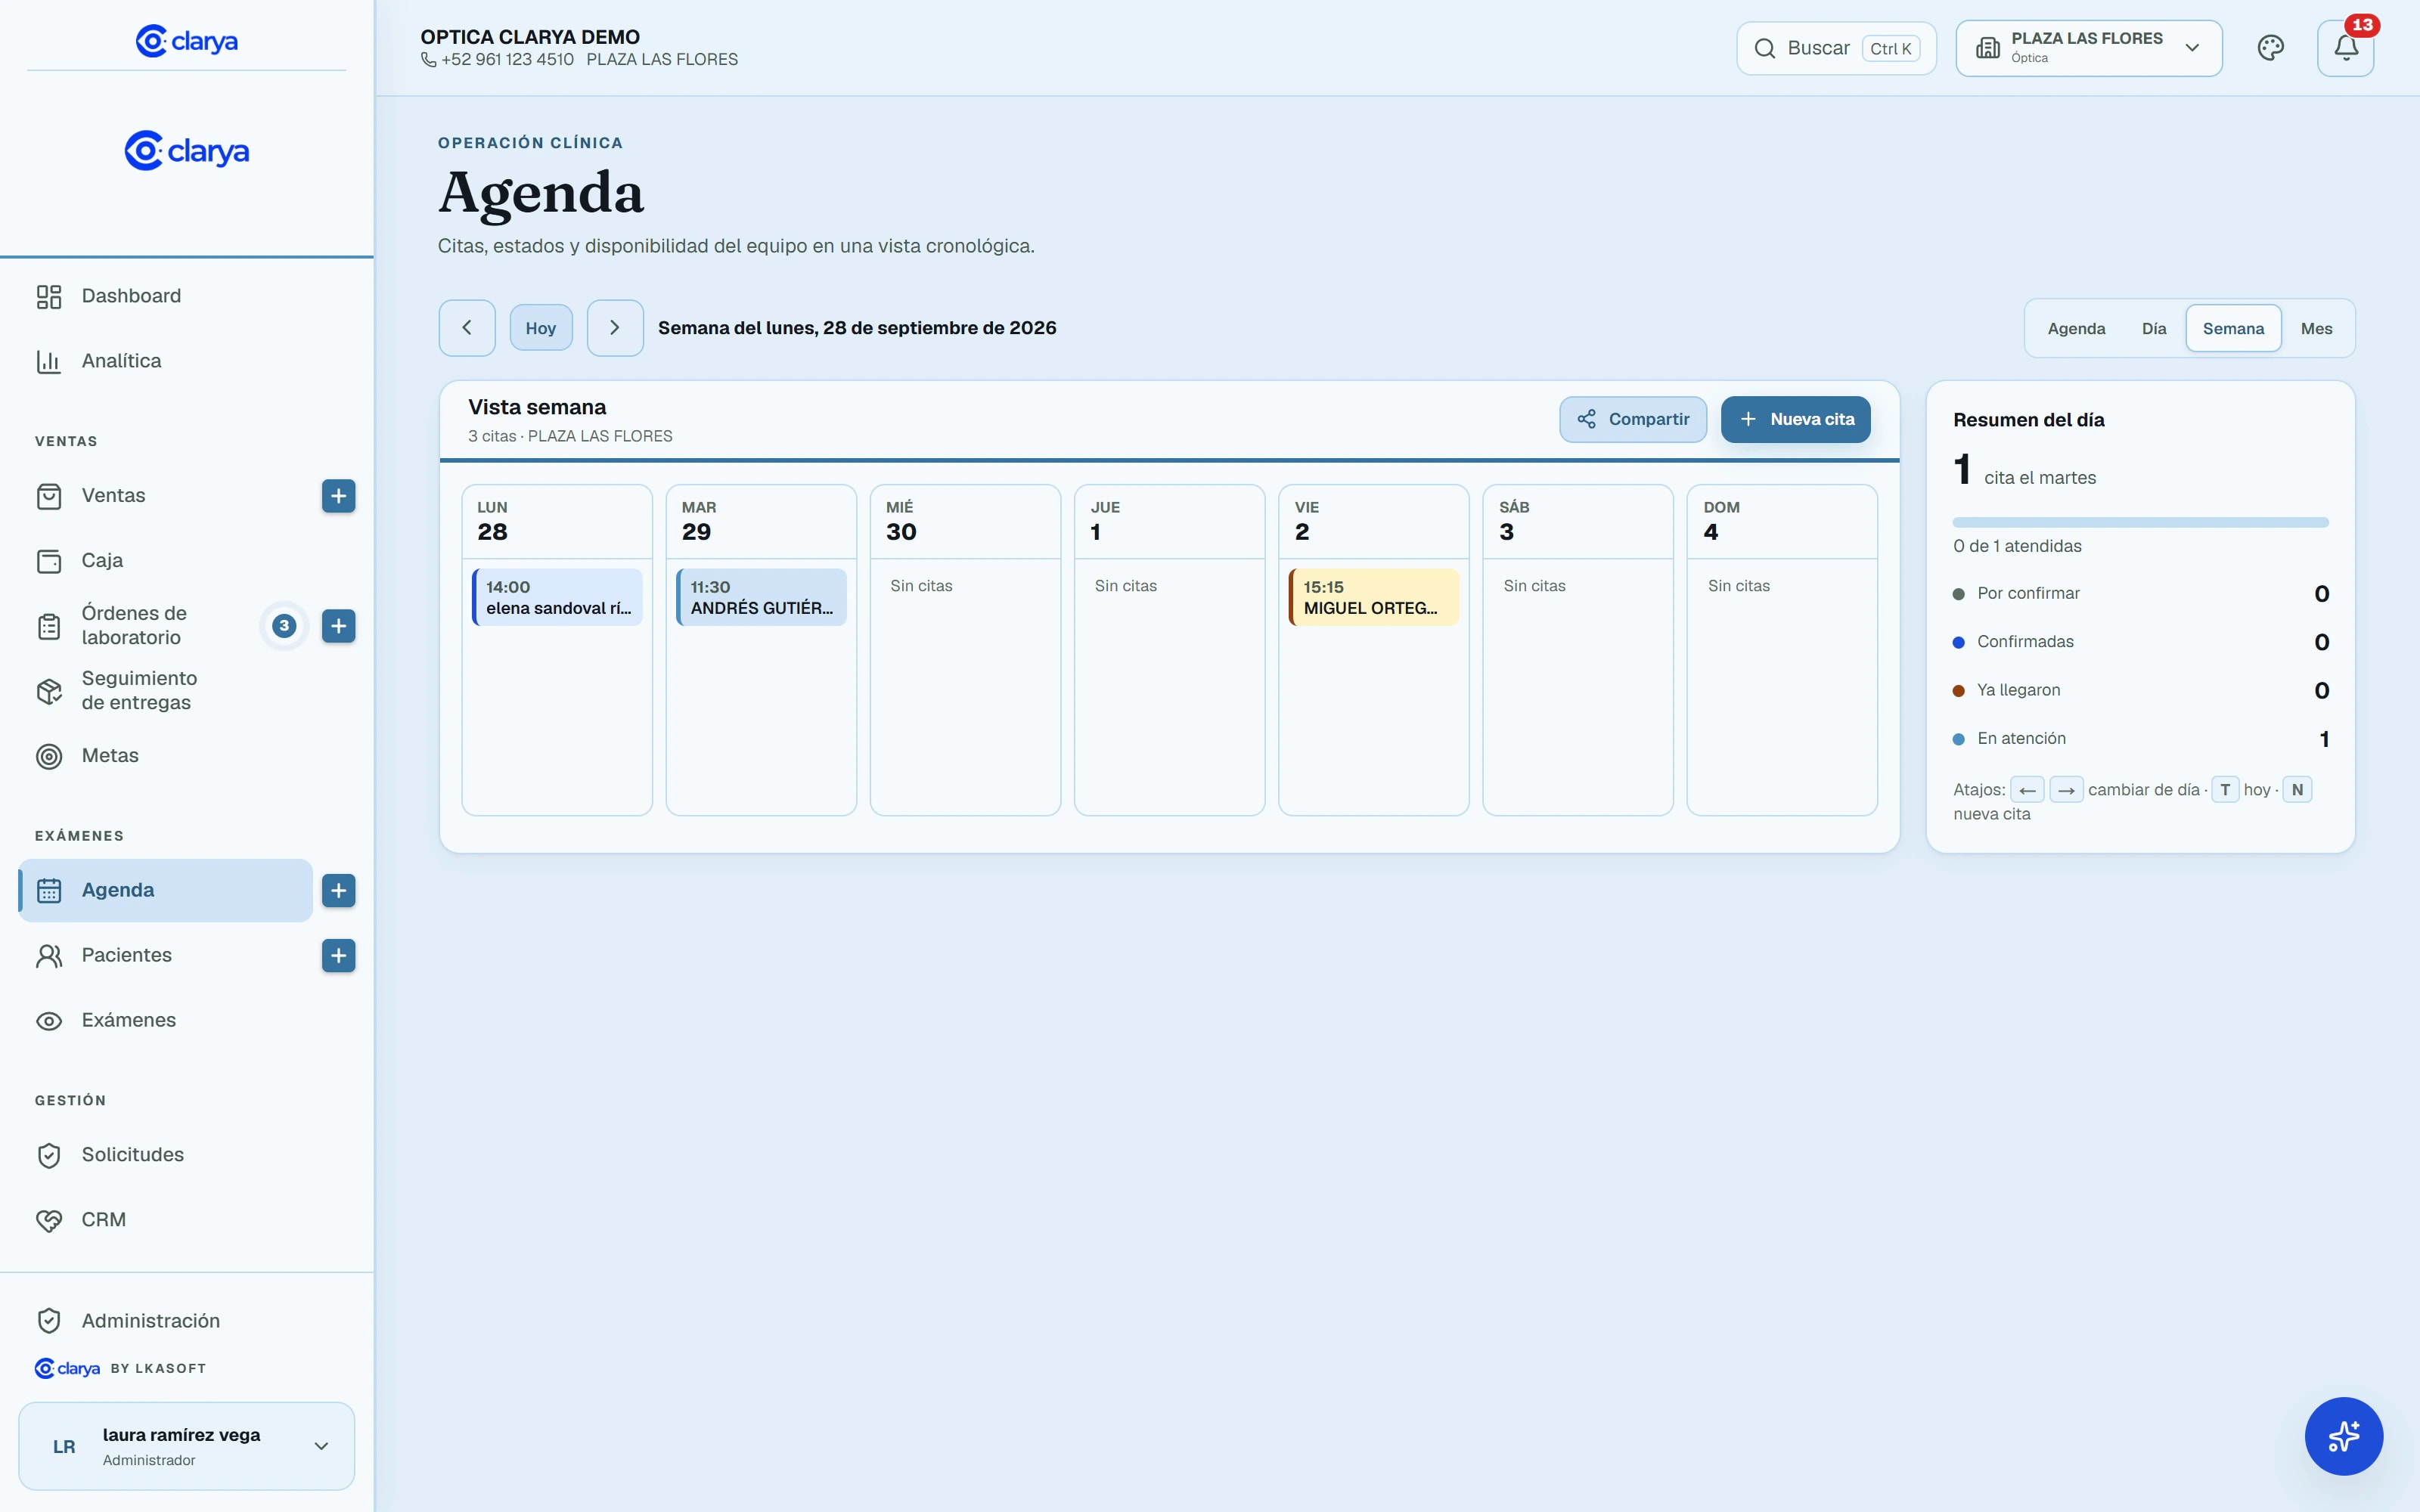Advance to next week with chevron
2420x1512 pixels.
[x=615, y=328]
